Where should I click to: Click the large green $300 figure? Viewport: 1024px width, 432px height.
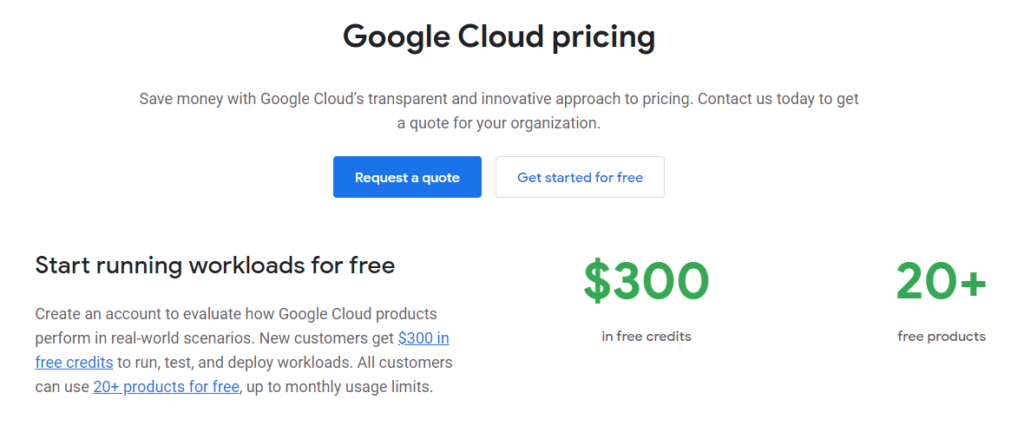[646, 281]
